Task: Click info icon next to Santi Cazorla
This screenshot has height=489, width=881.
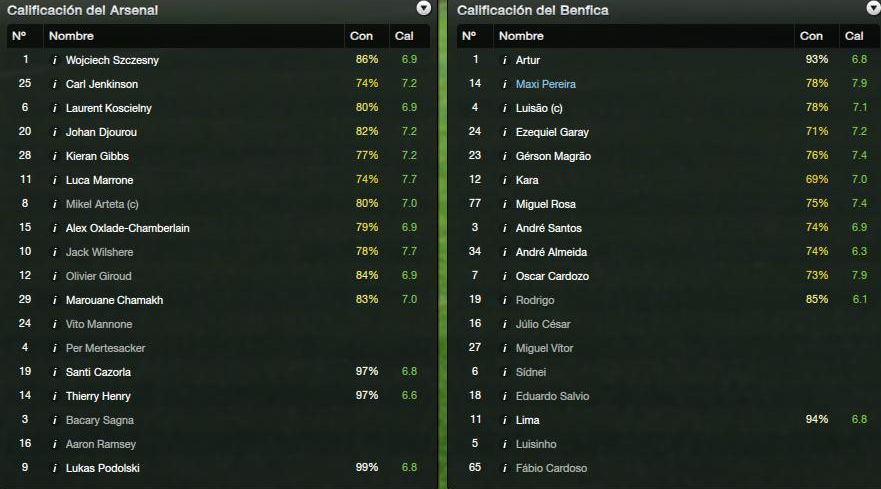Action: point(55,372)
